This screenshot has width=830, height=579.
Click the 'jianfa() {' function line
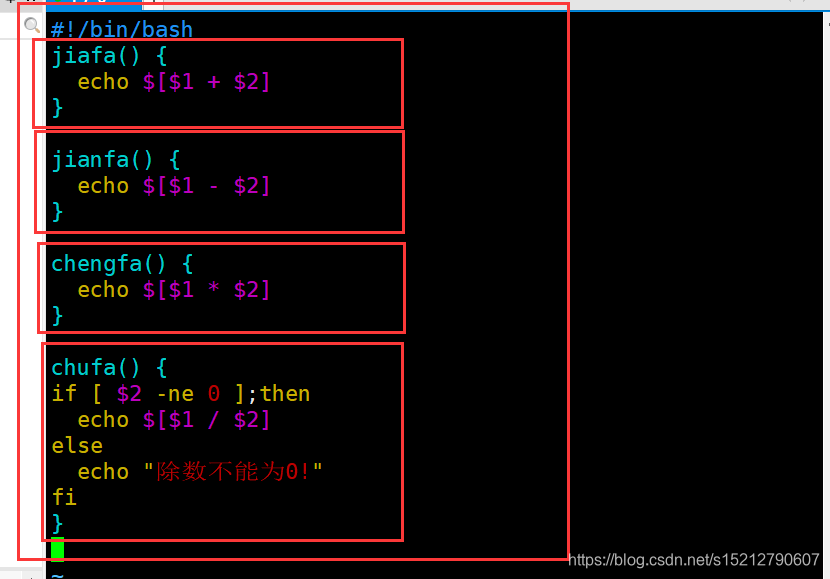coord(116,159)
